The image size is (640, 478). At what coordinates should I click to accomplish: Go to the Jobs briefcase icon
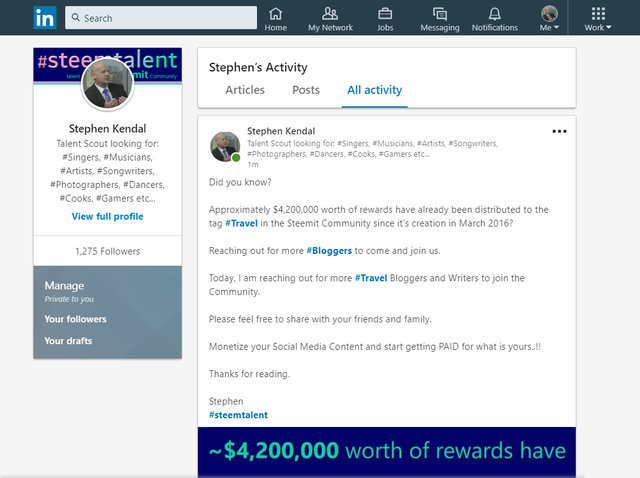(385, 18)
